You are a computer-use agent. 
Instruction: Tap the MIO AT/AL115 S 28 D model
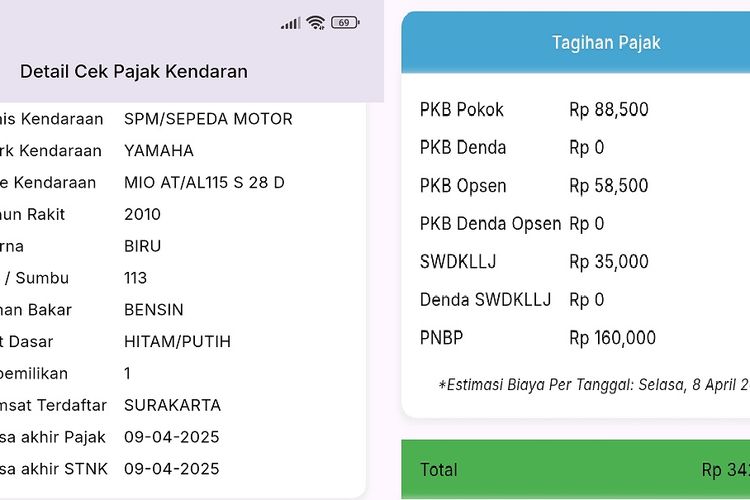204,183
